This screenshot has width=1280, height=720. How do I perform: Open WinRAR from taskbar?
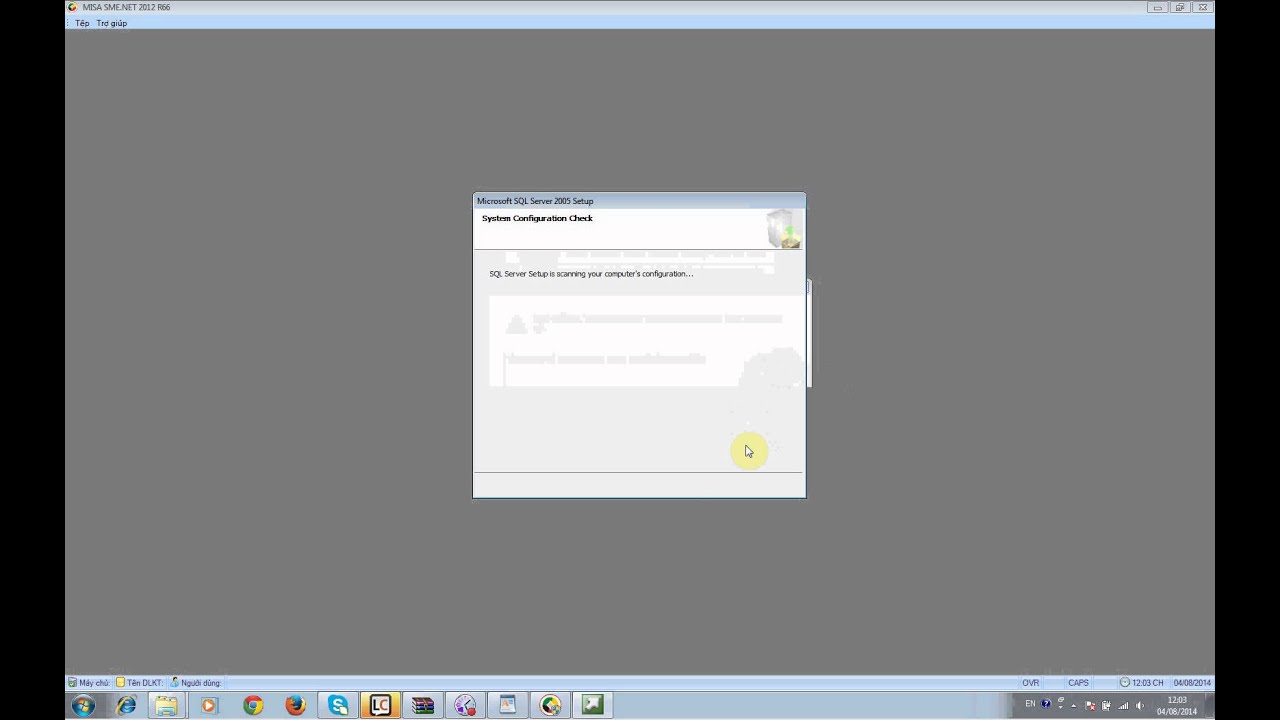(x=423, y=705)
